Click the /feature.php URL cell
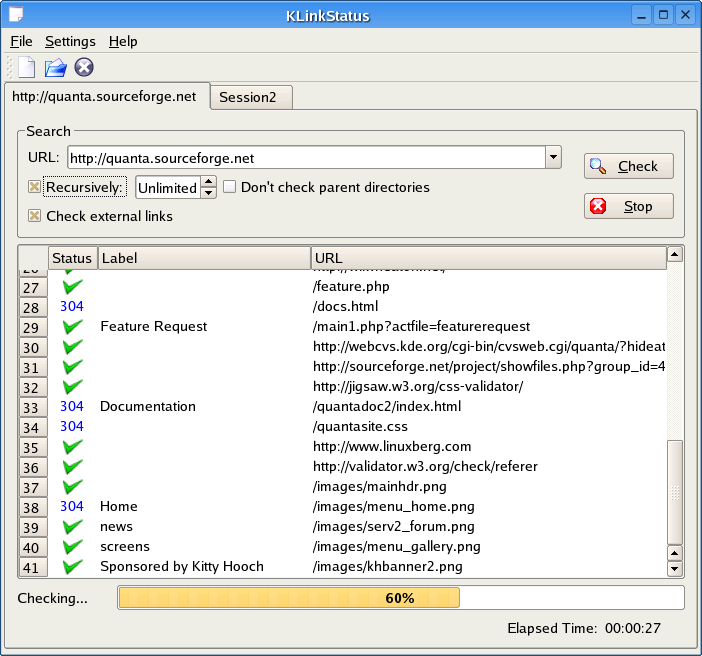The height and width of the screenshot is (656, 702). (351, 287)
